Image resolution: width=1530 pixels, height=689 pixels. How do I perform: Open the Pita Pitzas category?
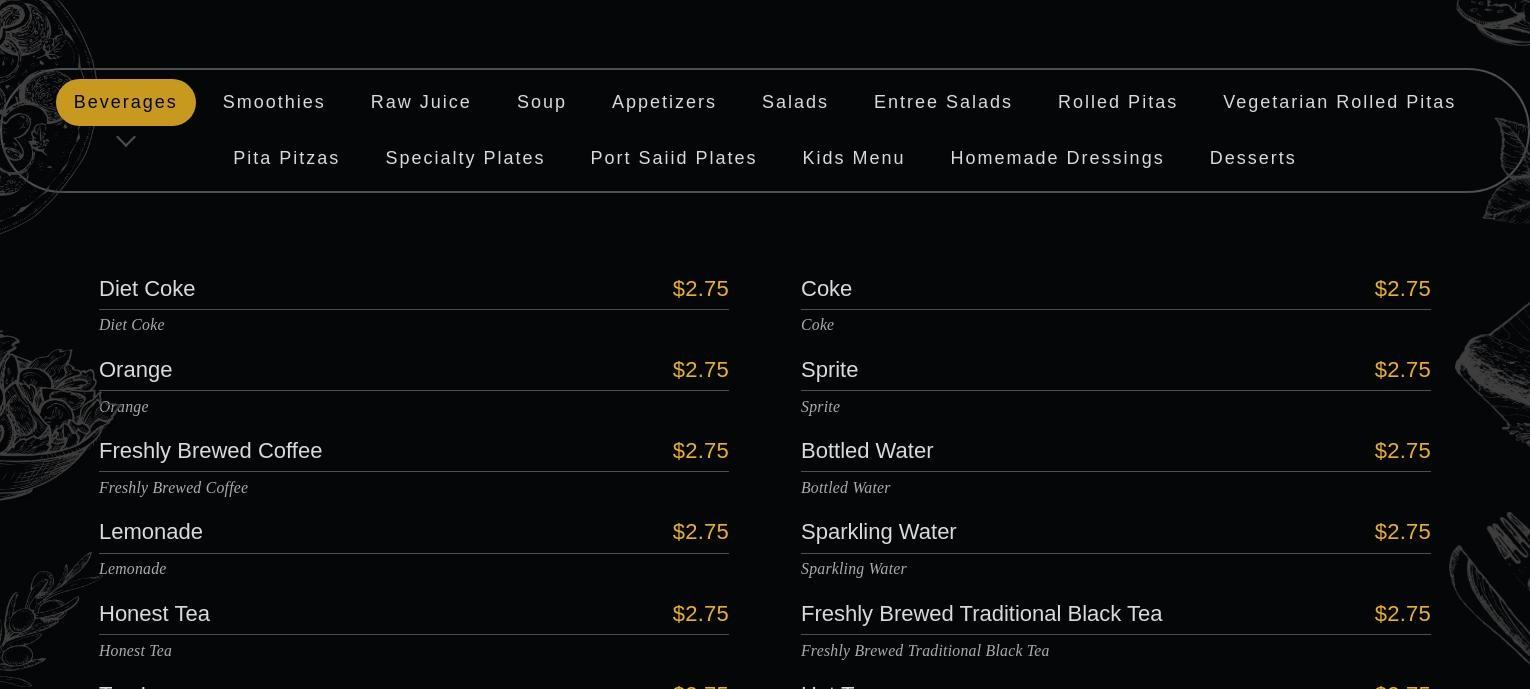pos(287,158)
